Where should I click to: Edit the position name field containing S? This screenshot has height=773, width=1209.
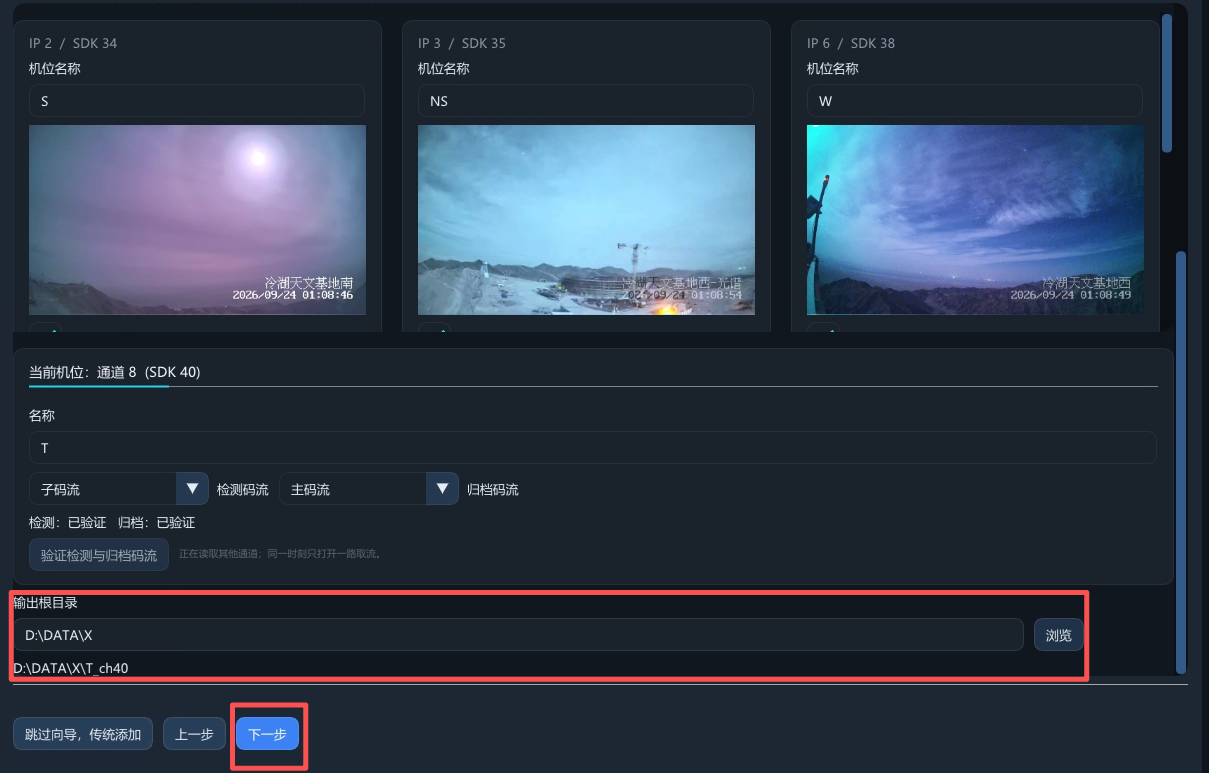pyautogui.click(x=197, y=101)
